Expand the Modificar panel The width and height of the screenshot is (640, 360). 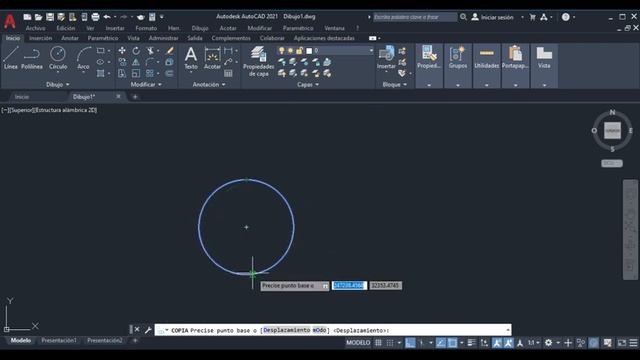(x=146, y=84)
